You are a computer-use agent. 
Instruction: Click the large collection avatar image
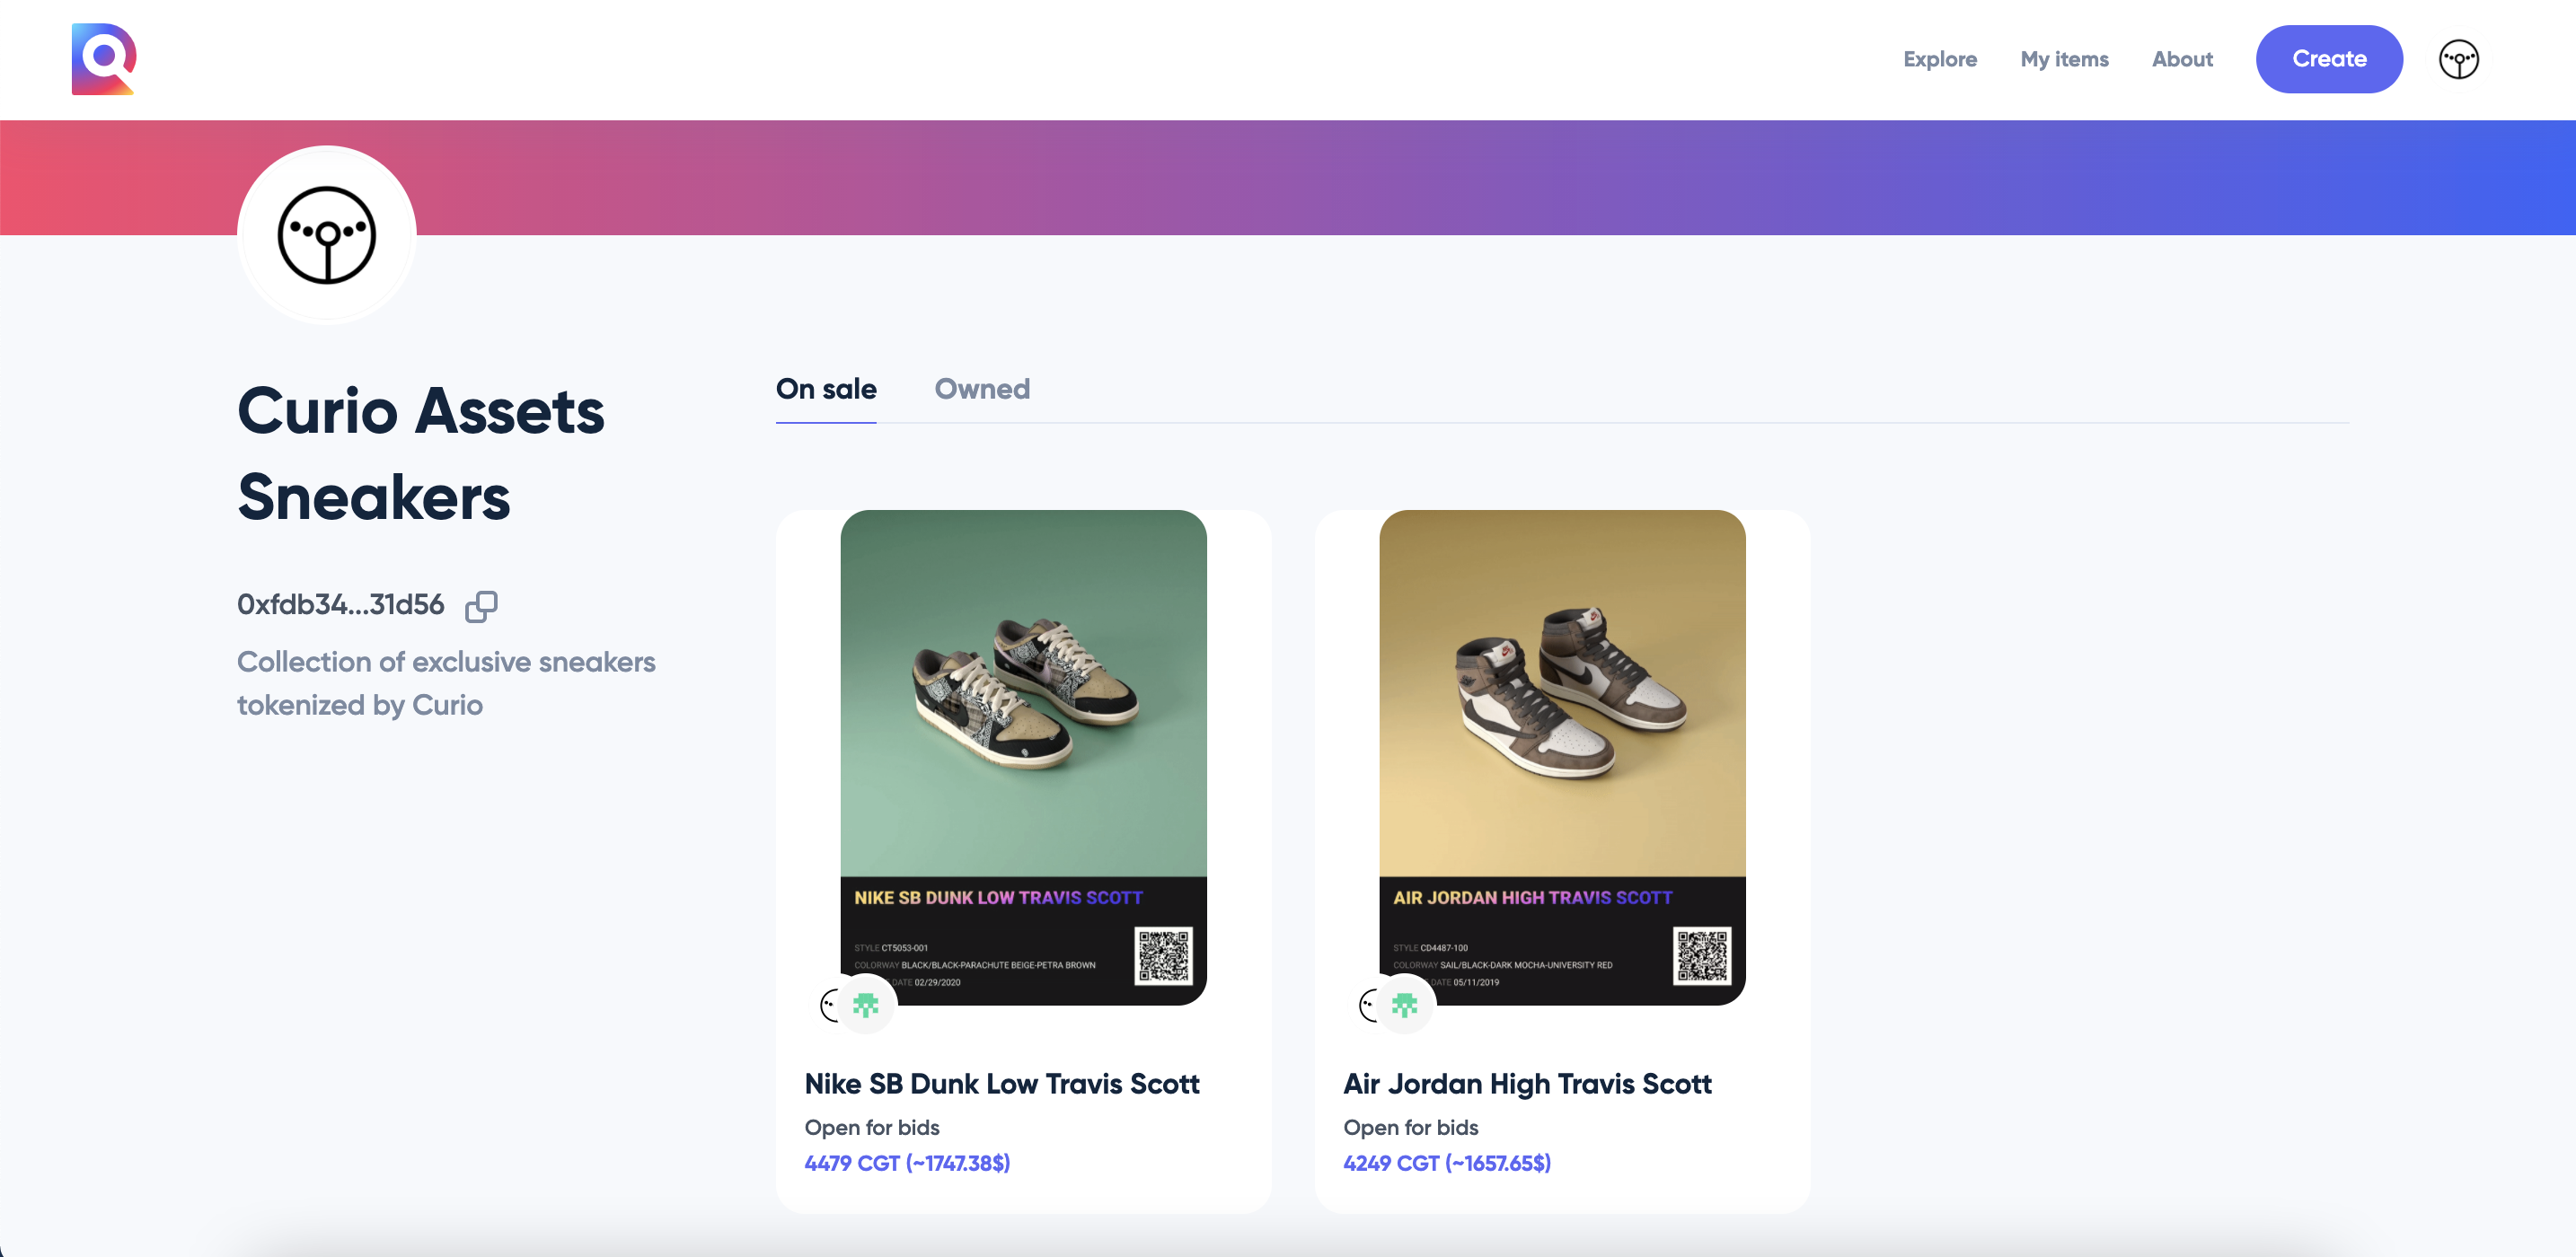tap(326, 236)
